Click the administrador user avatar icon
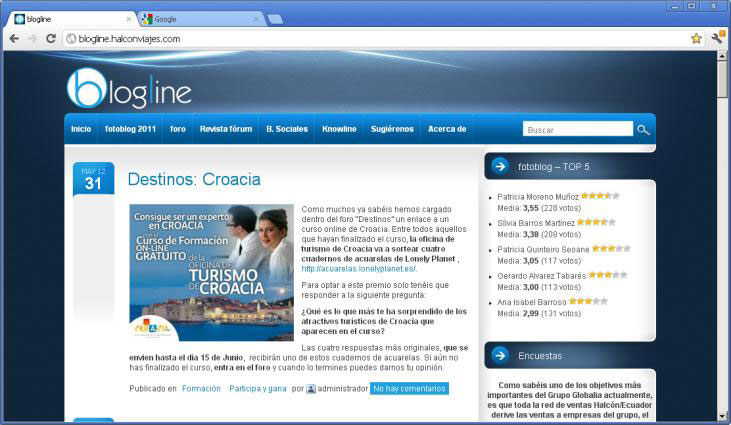This screenshot has height=425, width=731. coord(310,389)
